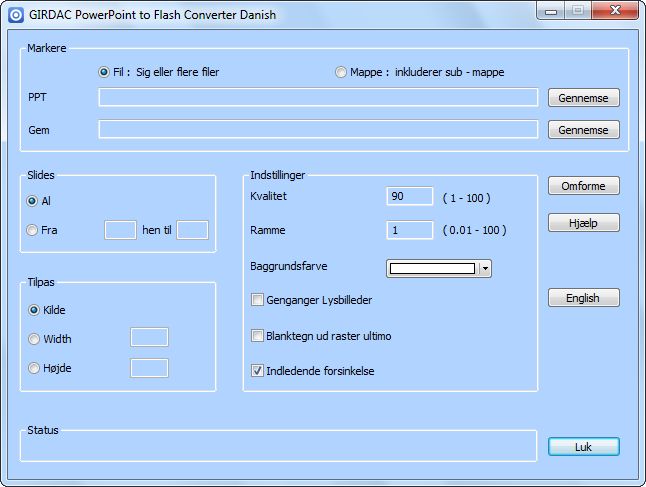The image size is (646, 487).
Task: Enable Blanktegn ud raster ultimo checkbox
Action: (257, 336)
